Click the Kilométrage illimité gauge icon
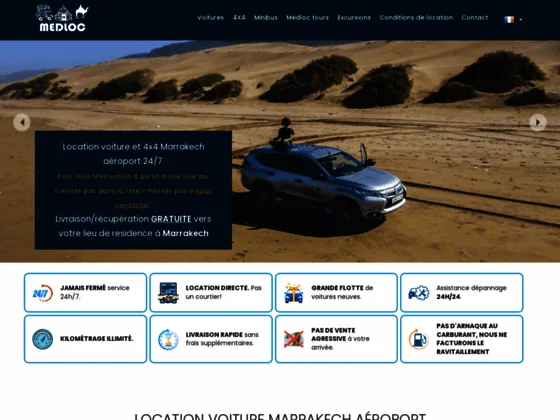Image resolution: width=560 pixels, height=420 pixels. point(42,339)
